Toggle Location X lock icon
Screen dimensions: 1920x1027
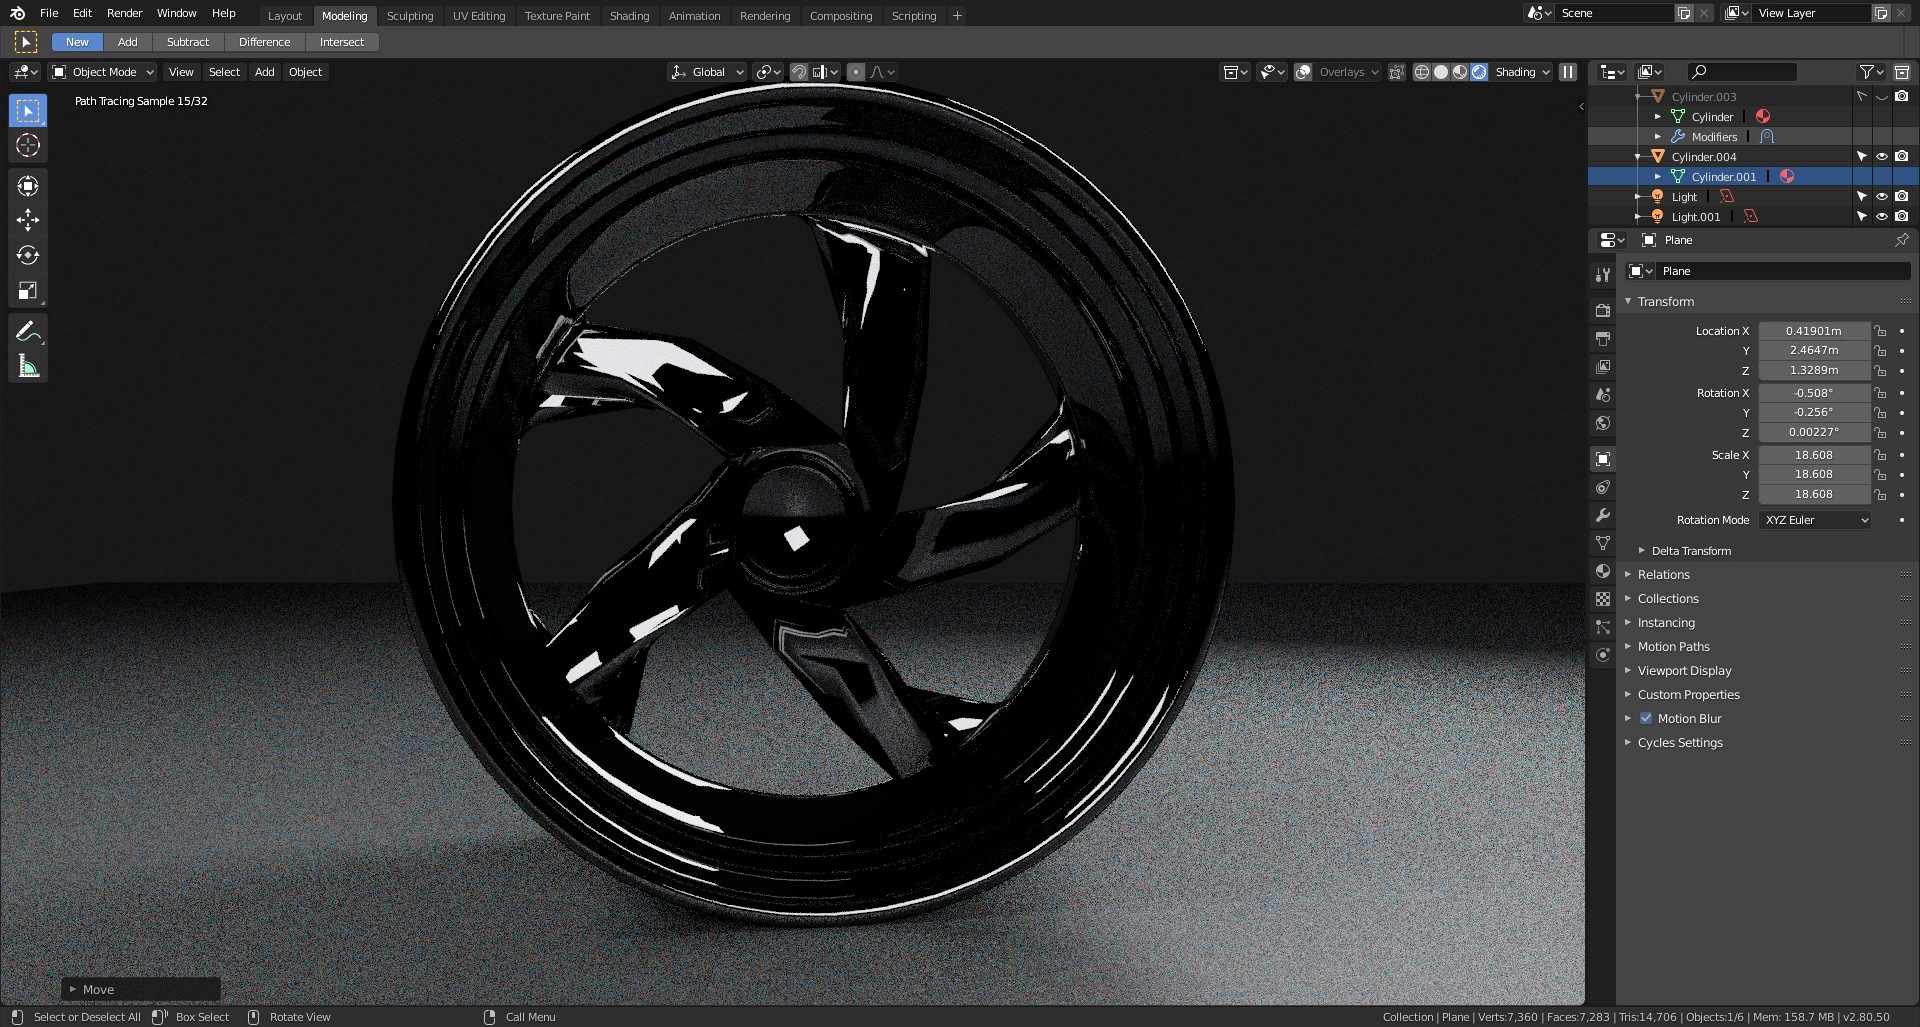tap(1880, 331)
